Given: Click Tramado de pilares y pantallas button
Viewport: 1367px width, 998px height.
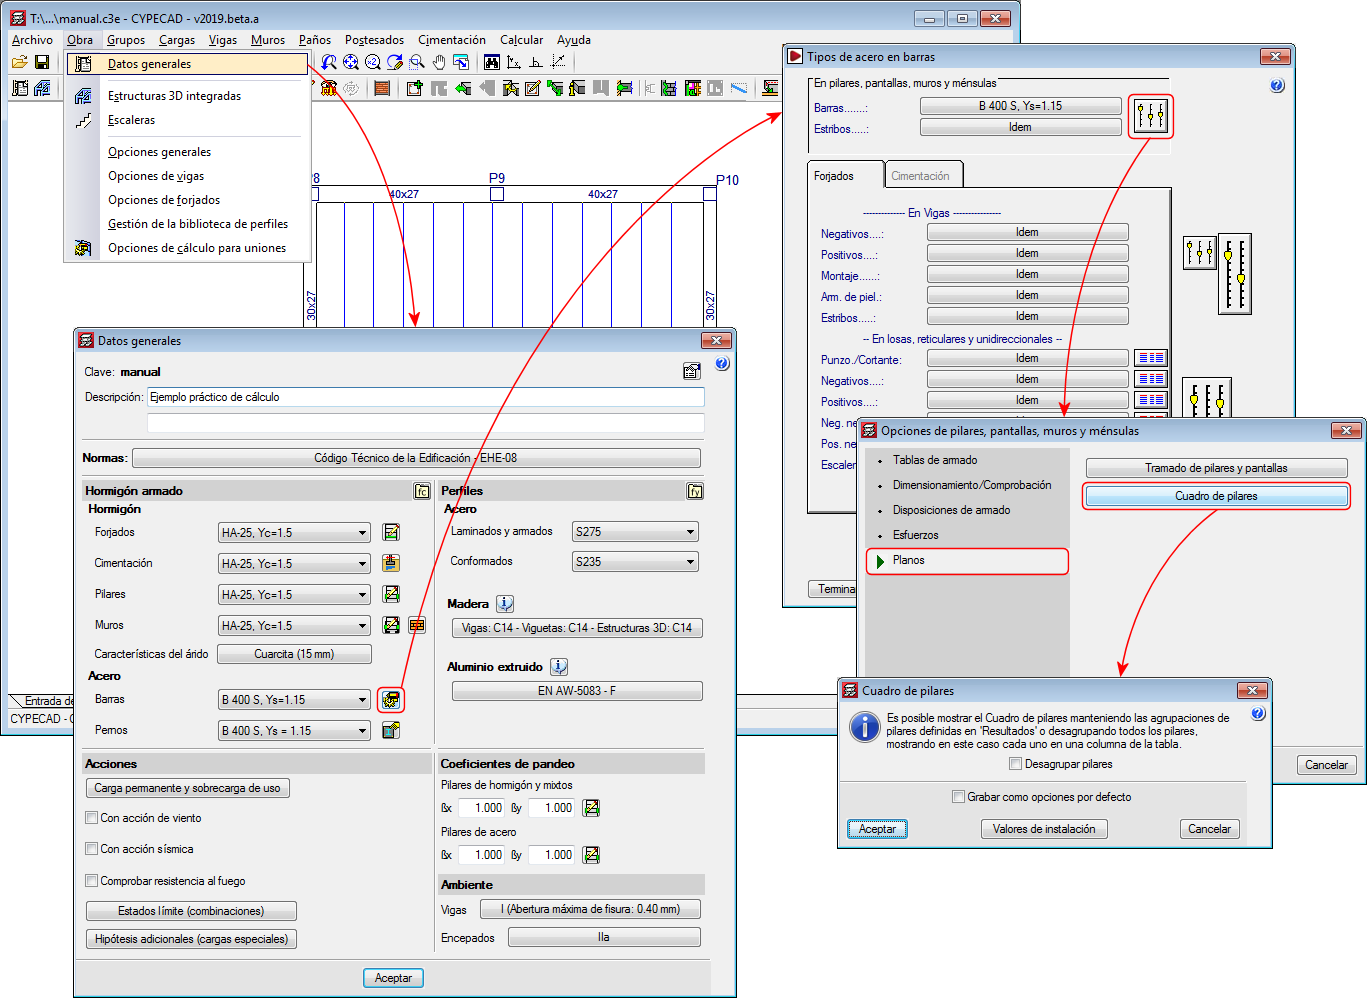Looking at the screenshot, I should [x=1217, y=468].
